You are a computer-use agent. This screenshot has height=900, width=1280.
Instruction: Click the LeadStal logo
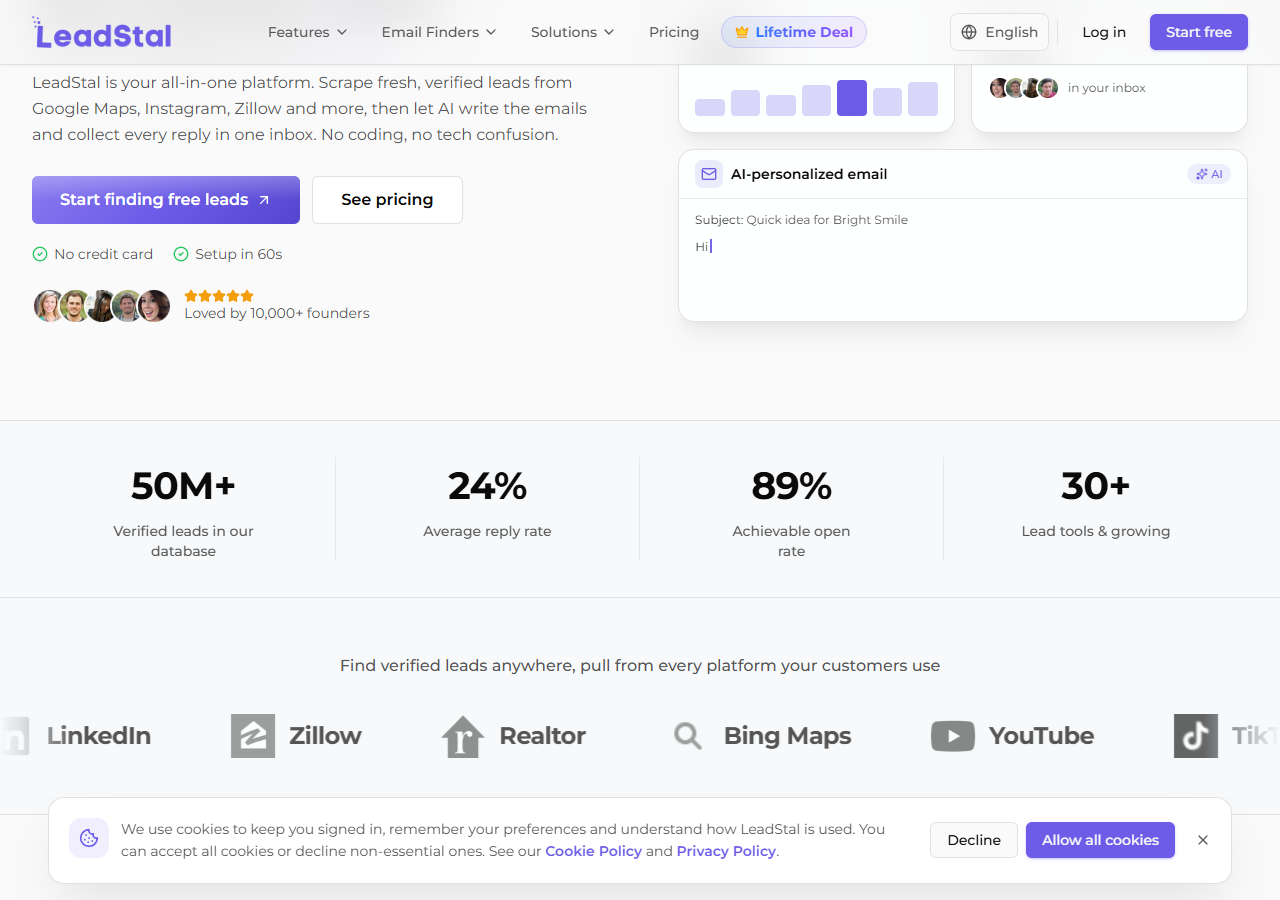click(x=102, y=33)
